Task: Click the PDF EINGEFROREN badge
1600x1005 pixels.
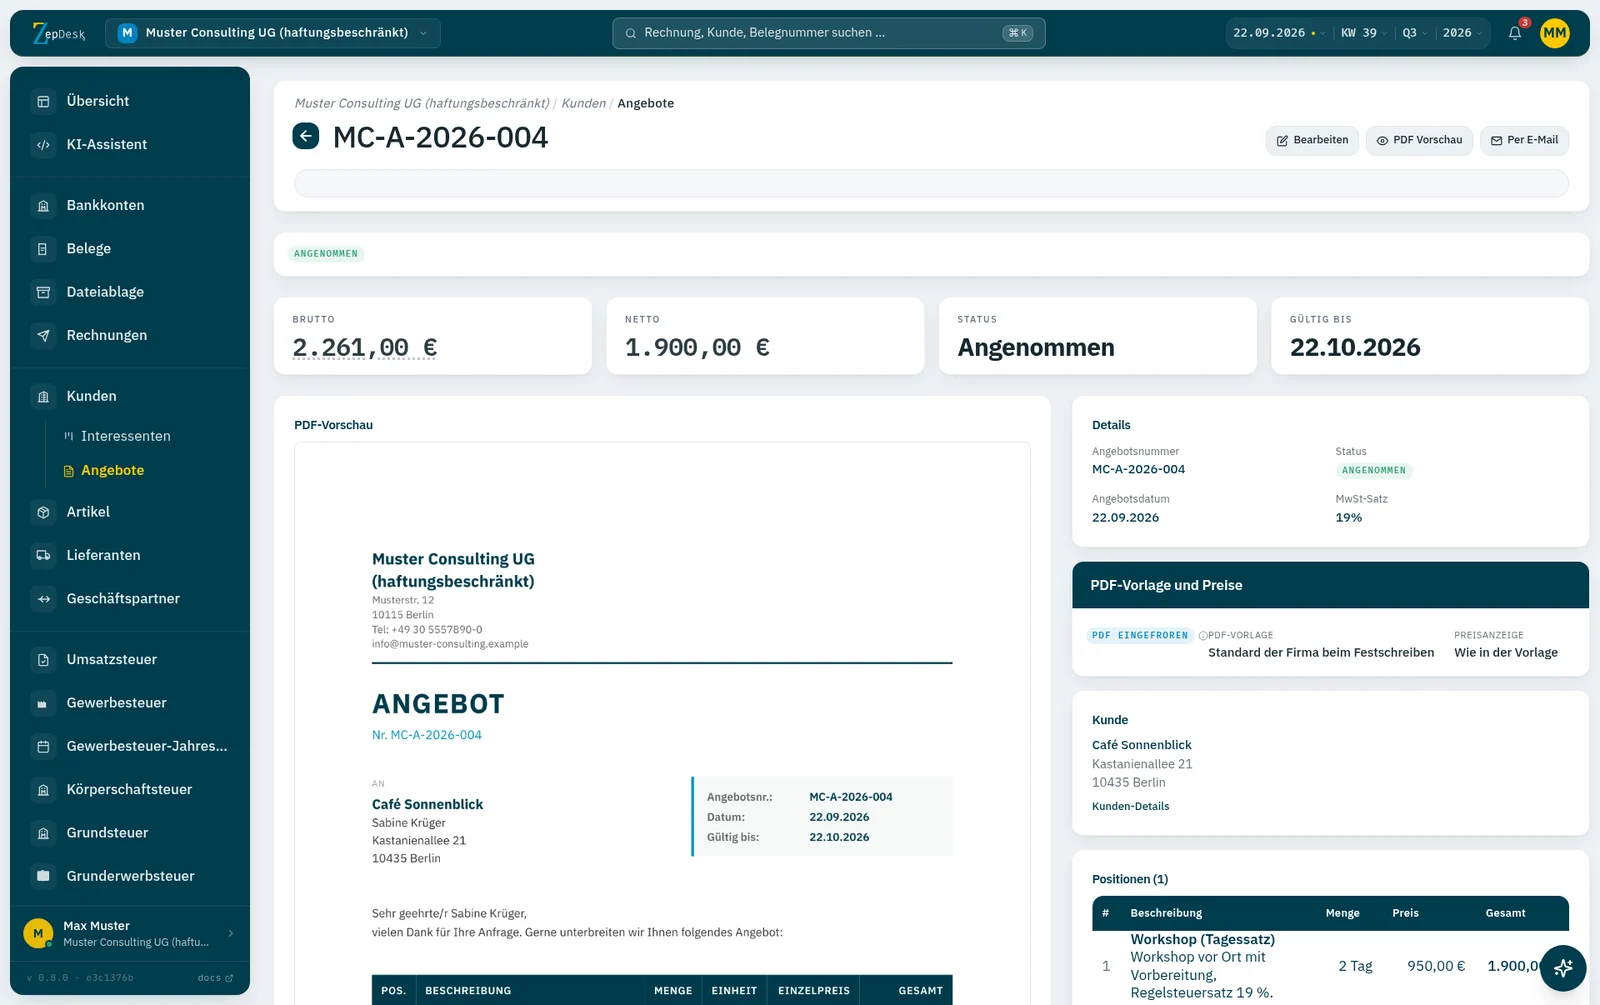Action: [1140, 636]
